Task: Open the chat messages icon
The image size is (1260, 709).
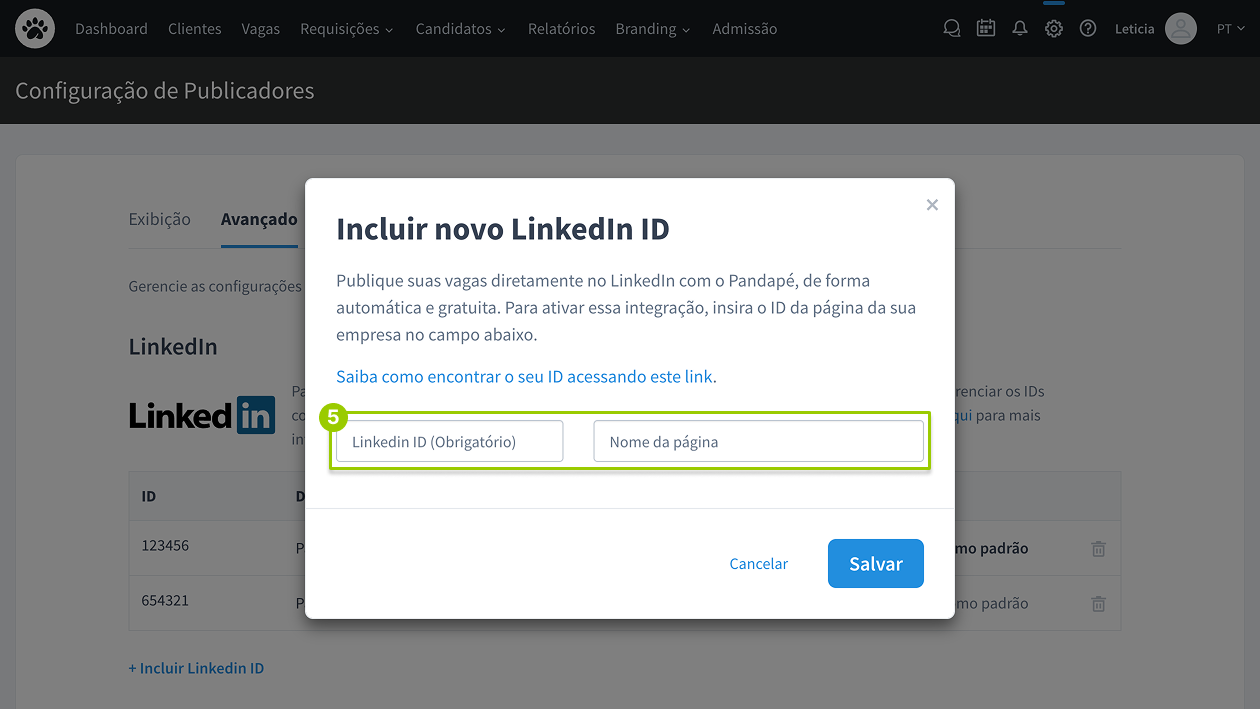Action: point(952,29)
